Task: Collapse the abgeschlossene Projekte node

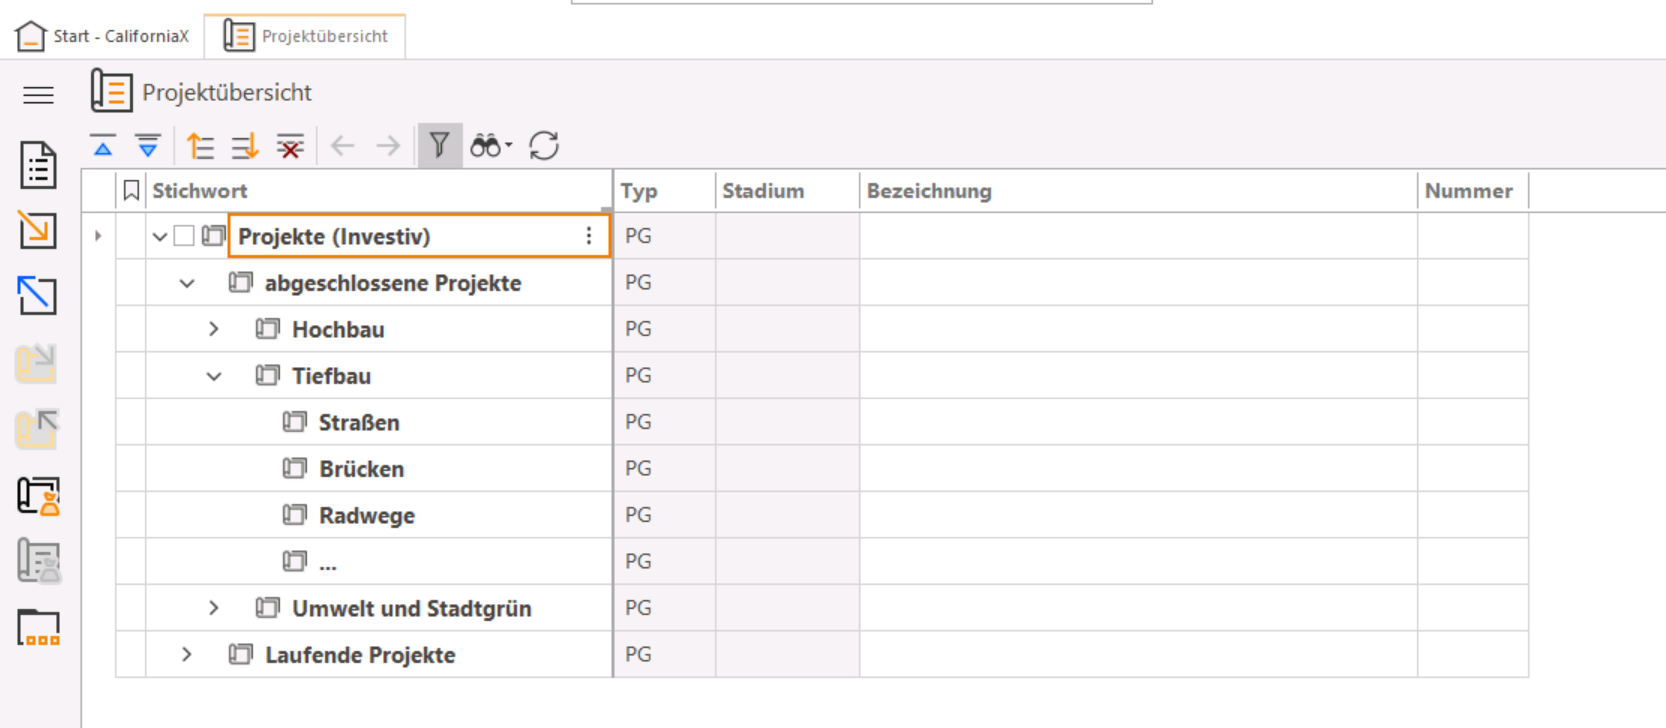Action: 187,283
